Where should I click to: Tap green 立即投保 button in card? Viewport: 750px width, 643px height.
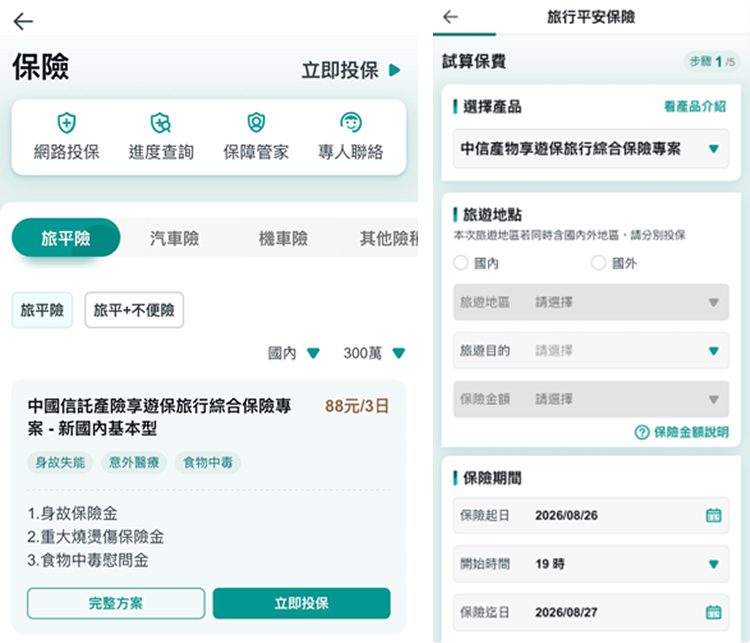tap(301, 603)
